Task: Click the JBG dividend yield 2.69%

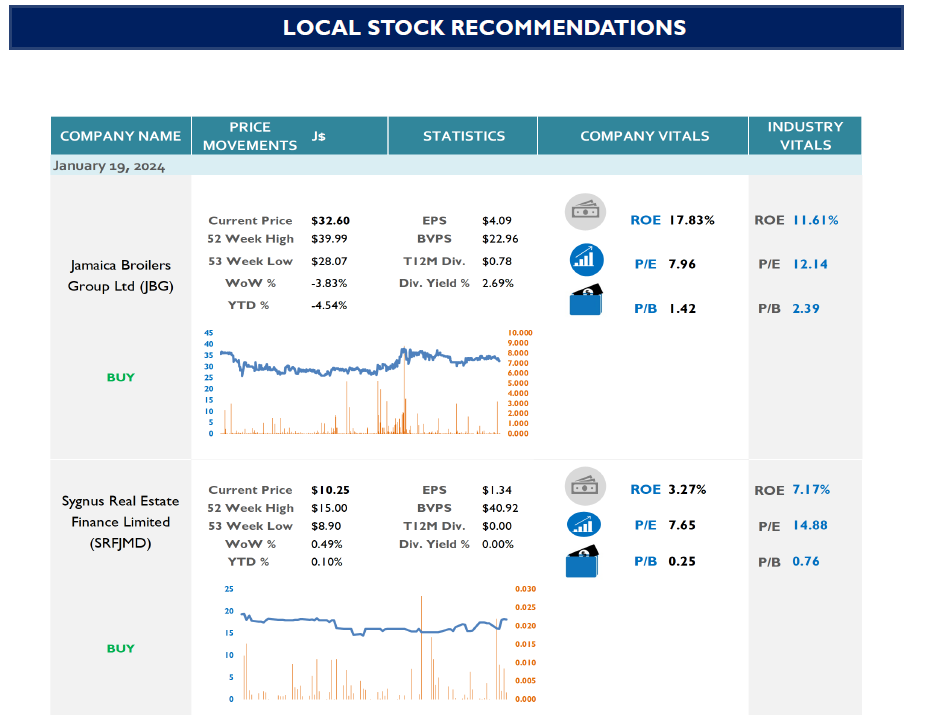Action: (498, 283)
